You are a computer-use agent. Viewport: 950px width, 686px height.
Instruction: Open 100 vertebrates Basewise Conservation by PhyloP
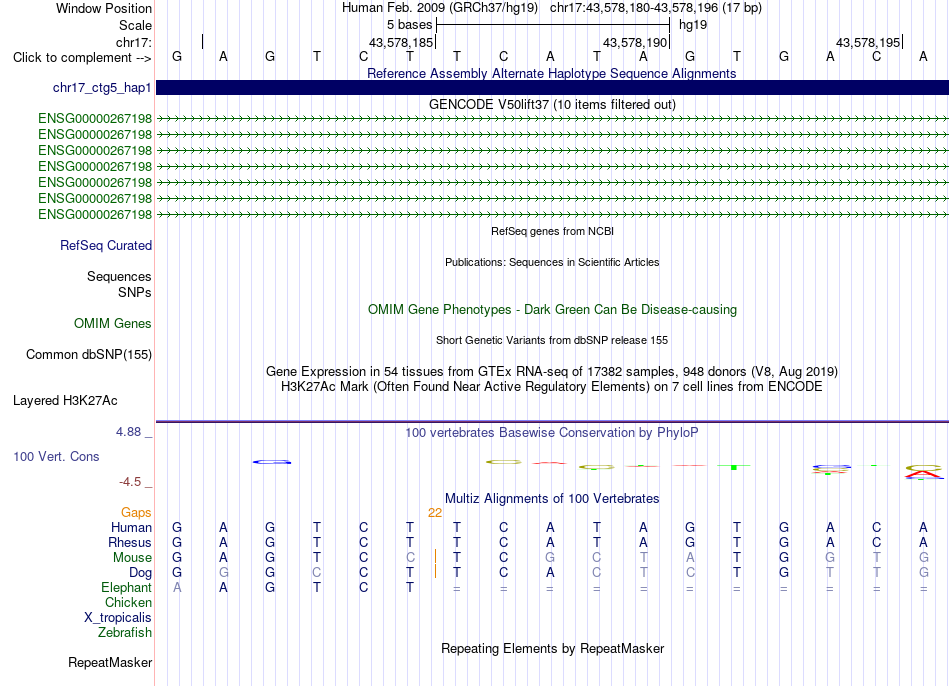(x=552, y=432)
